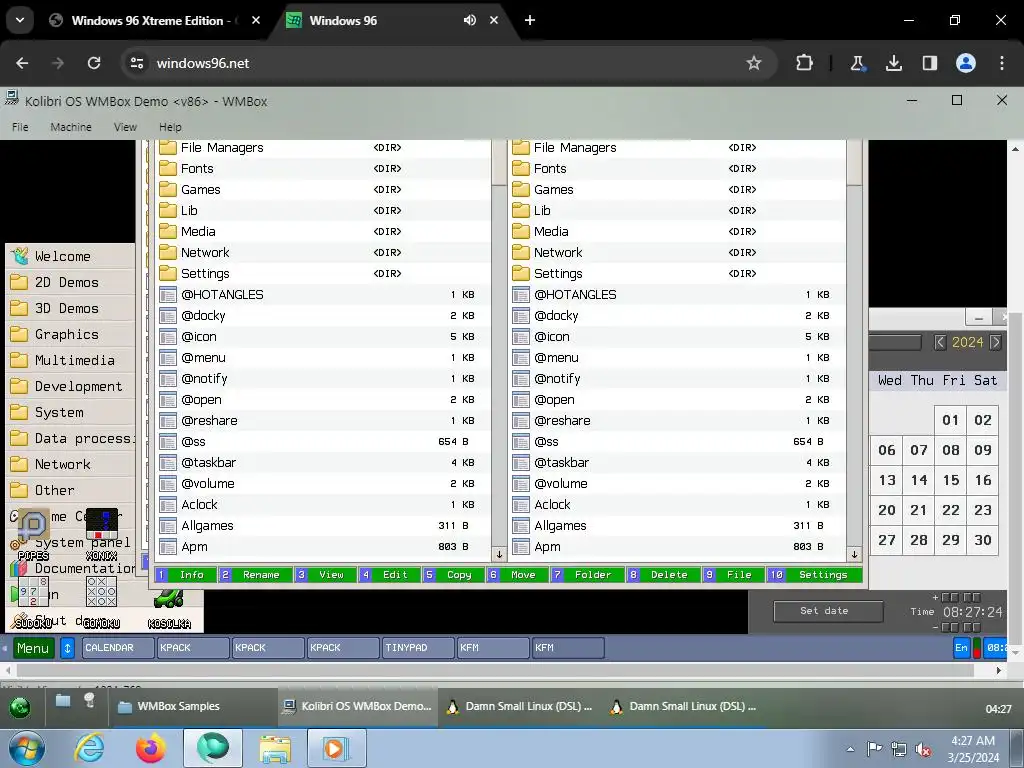Switch to TINYPAD in Kolibri taskbar
The width and height of the screenshot is (1024, 768).
418,648
